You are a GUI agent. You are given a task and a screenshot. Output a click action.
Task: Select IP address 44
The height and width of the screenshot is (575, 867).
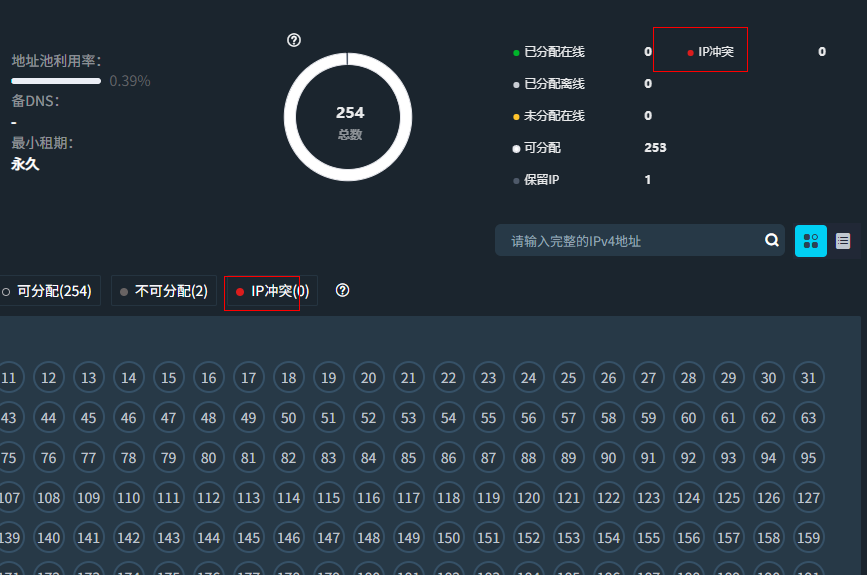49,418
